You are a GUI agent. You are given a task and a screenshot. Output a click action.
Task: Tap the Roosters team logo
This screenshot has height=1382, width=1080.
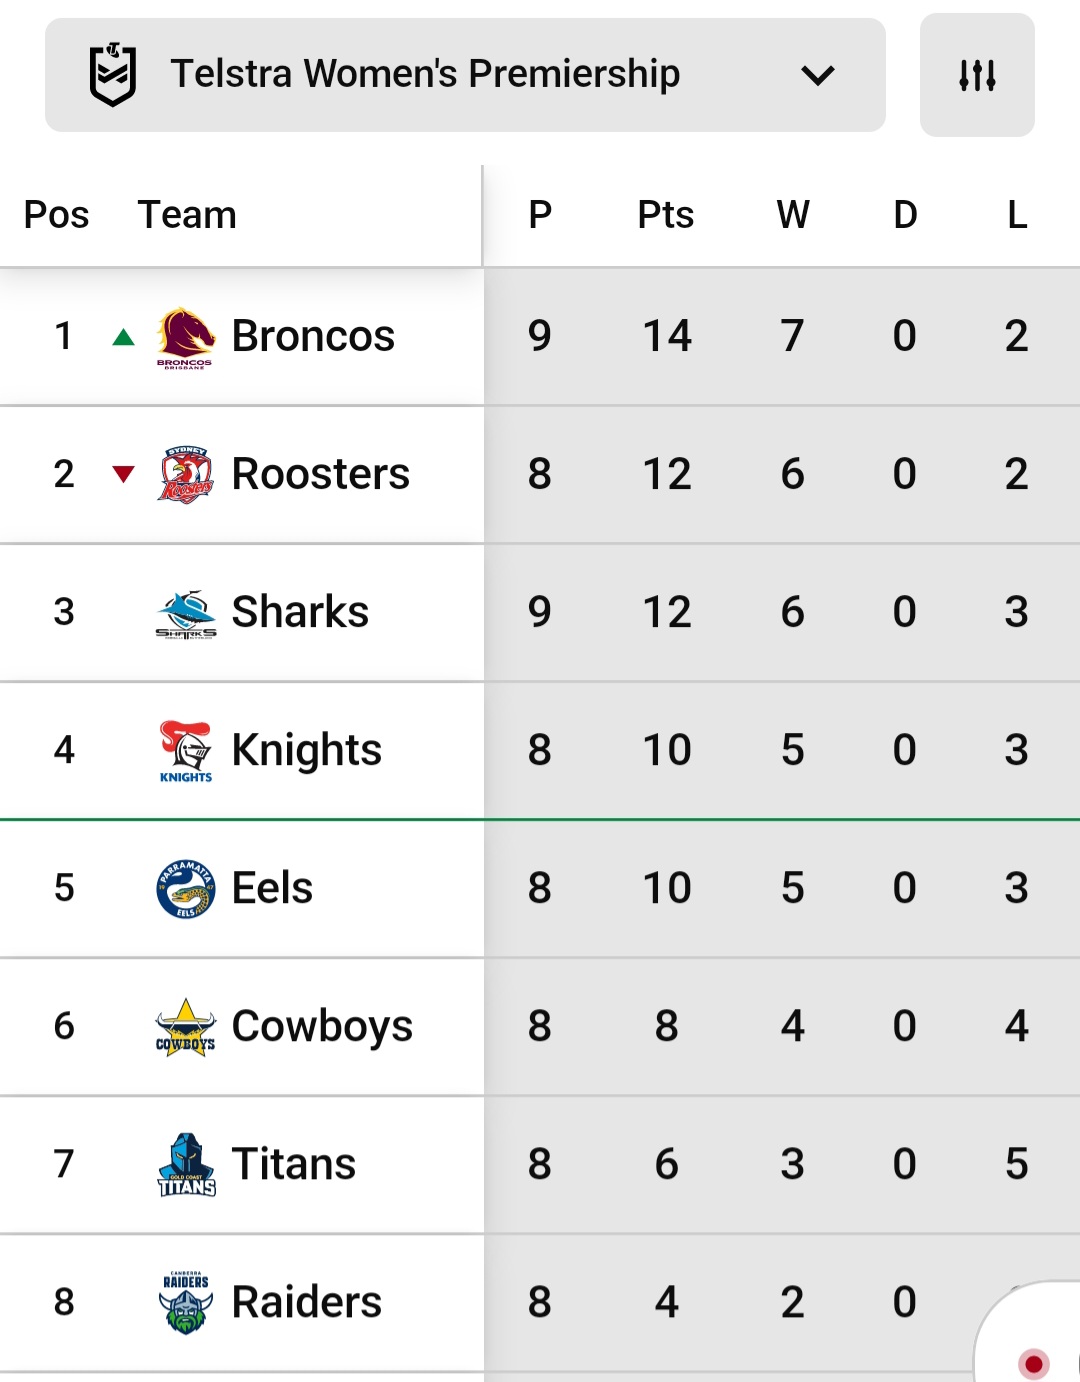point(185,475)
